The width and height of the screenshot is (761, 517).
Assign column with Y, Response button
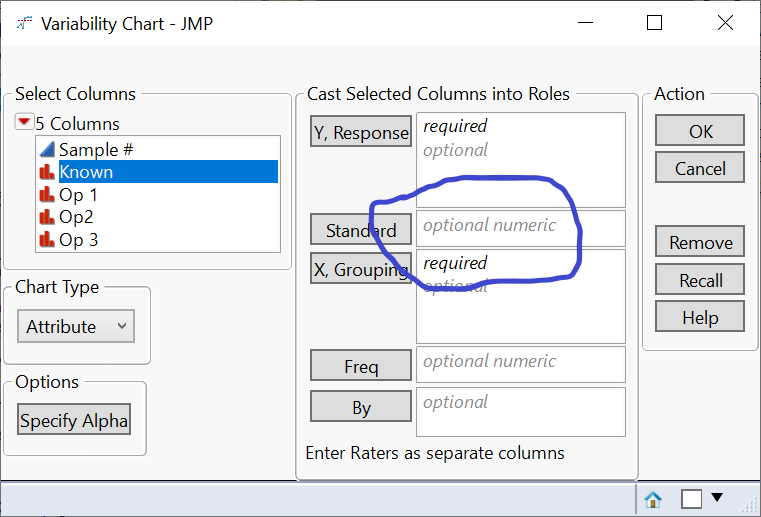pyautogui.click(x=360, y=132)
